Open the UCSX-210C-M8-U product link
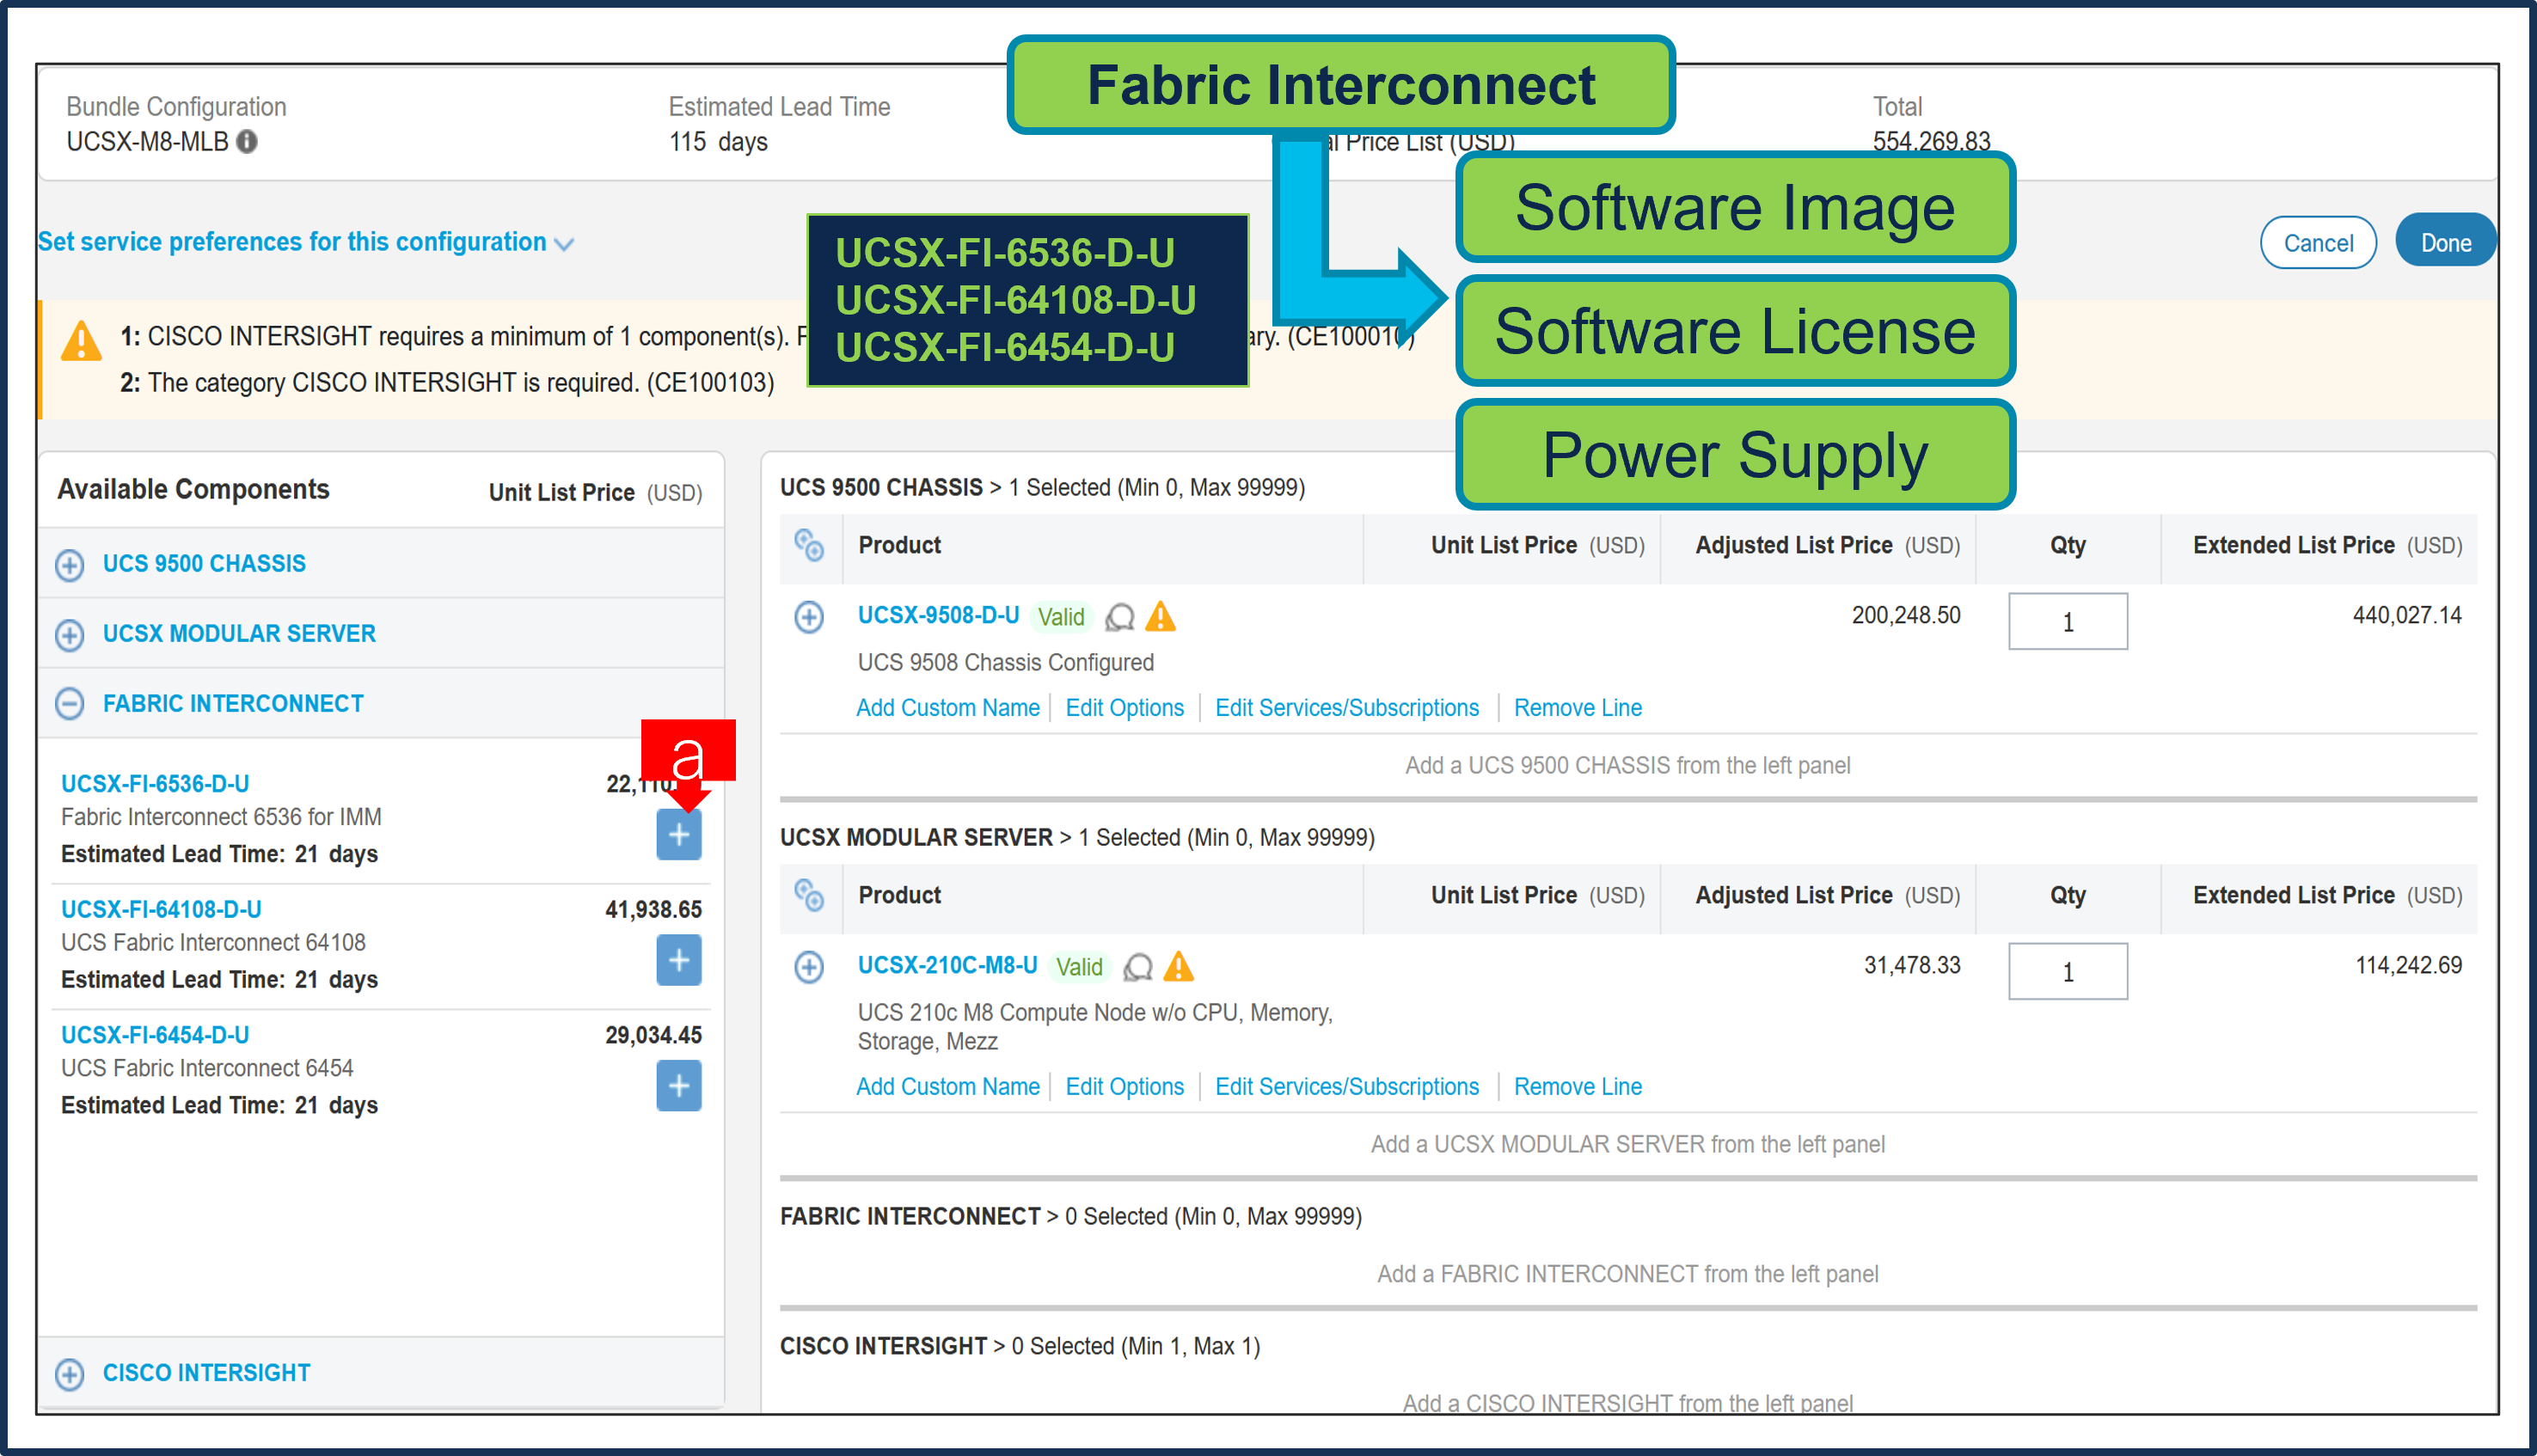Viewport: 2537px width, 1456px height. pyautogui.click(x=947, y=965)
